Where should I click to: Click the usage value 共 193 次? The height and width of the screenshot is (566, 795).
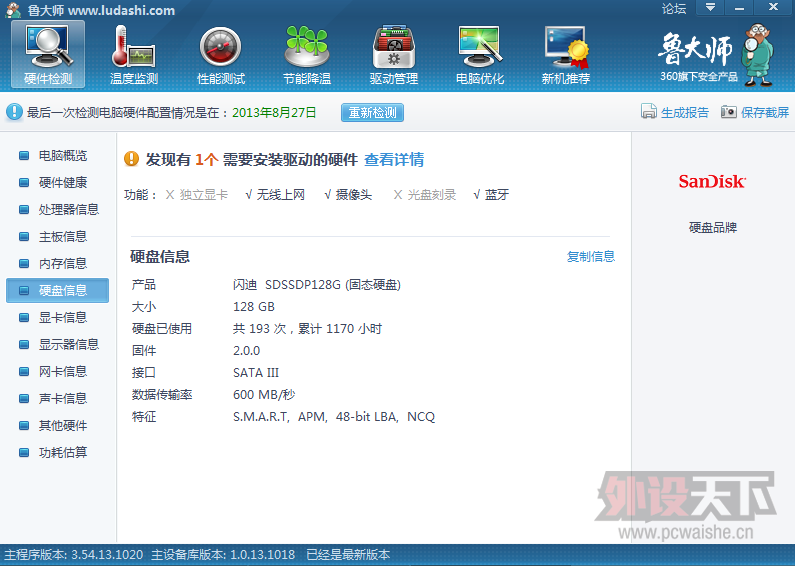pos(307,329)
